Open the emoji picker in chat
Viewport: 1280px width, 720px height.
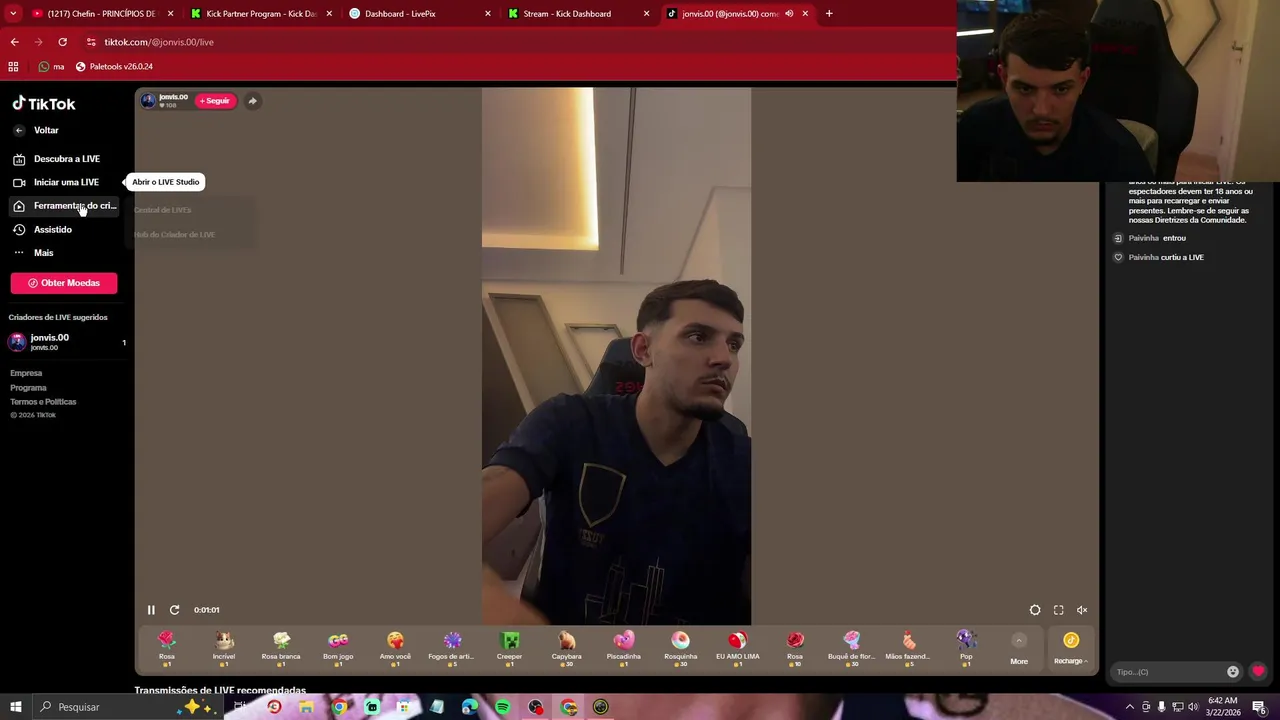click(1233, 672)
